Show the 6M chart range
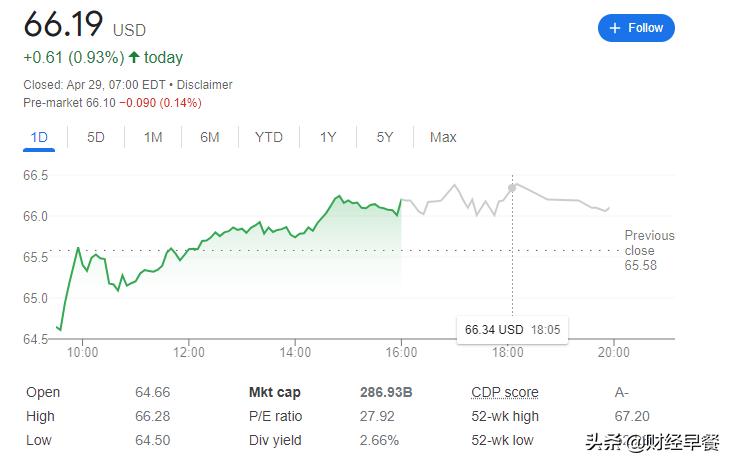This screenshot has width=733, height=465. 209,137
